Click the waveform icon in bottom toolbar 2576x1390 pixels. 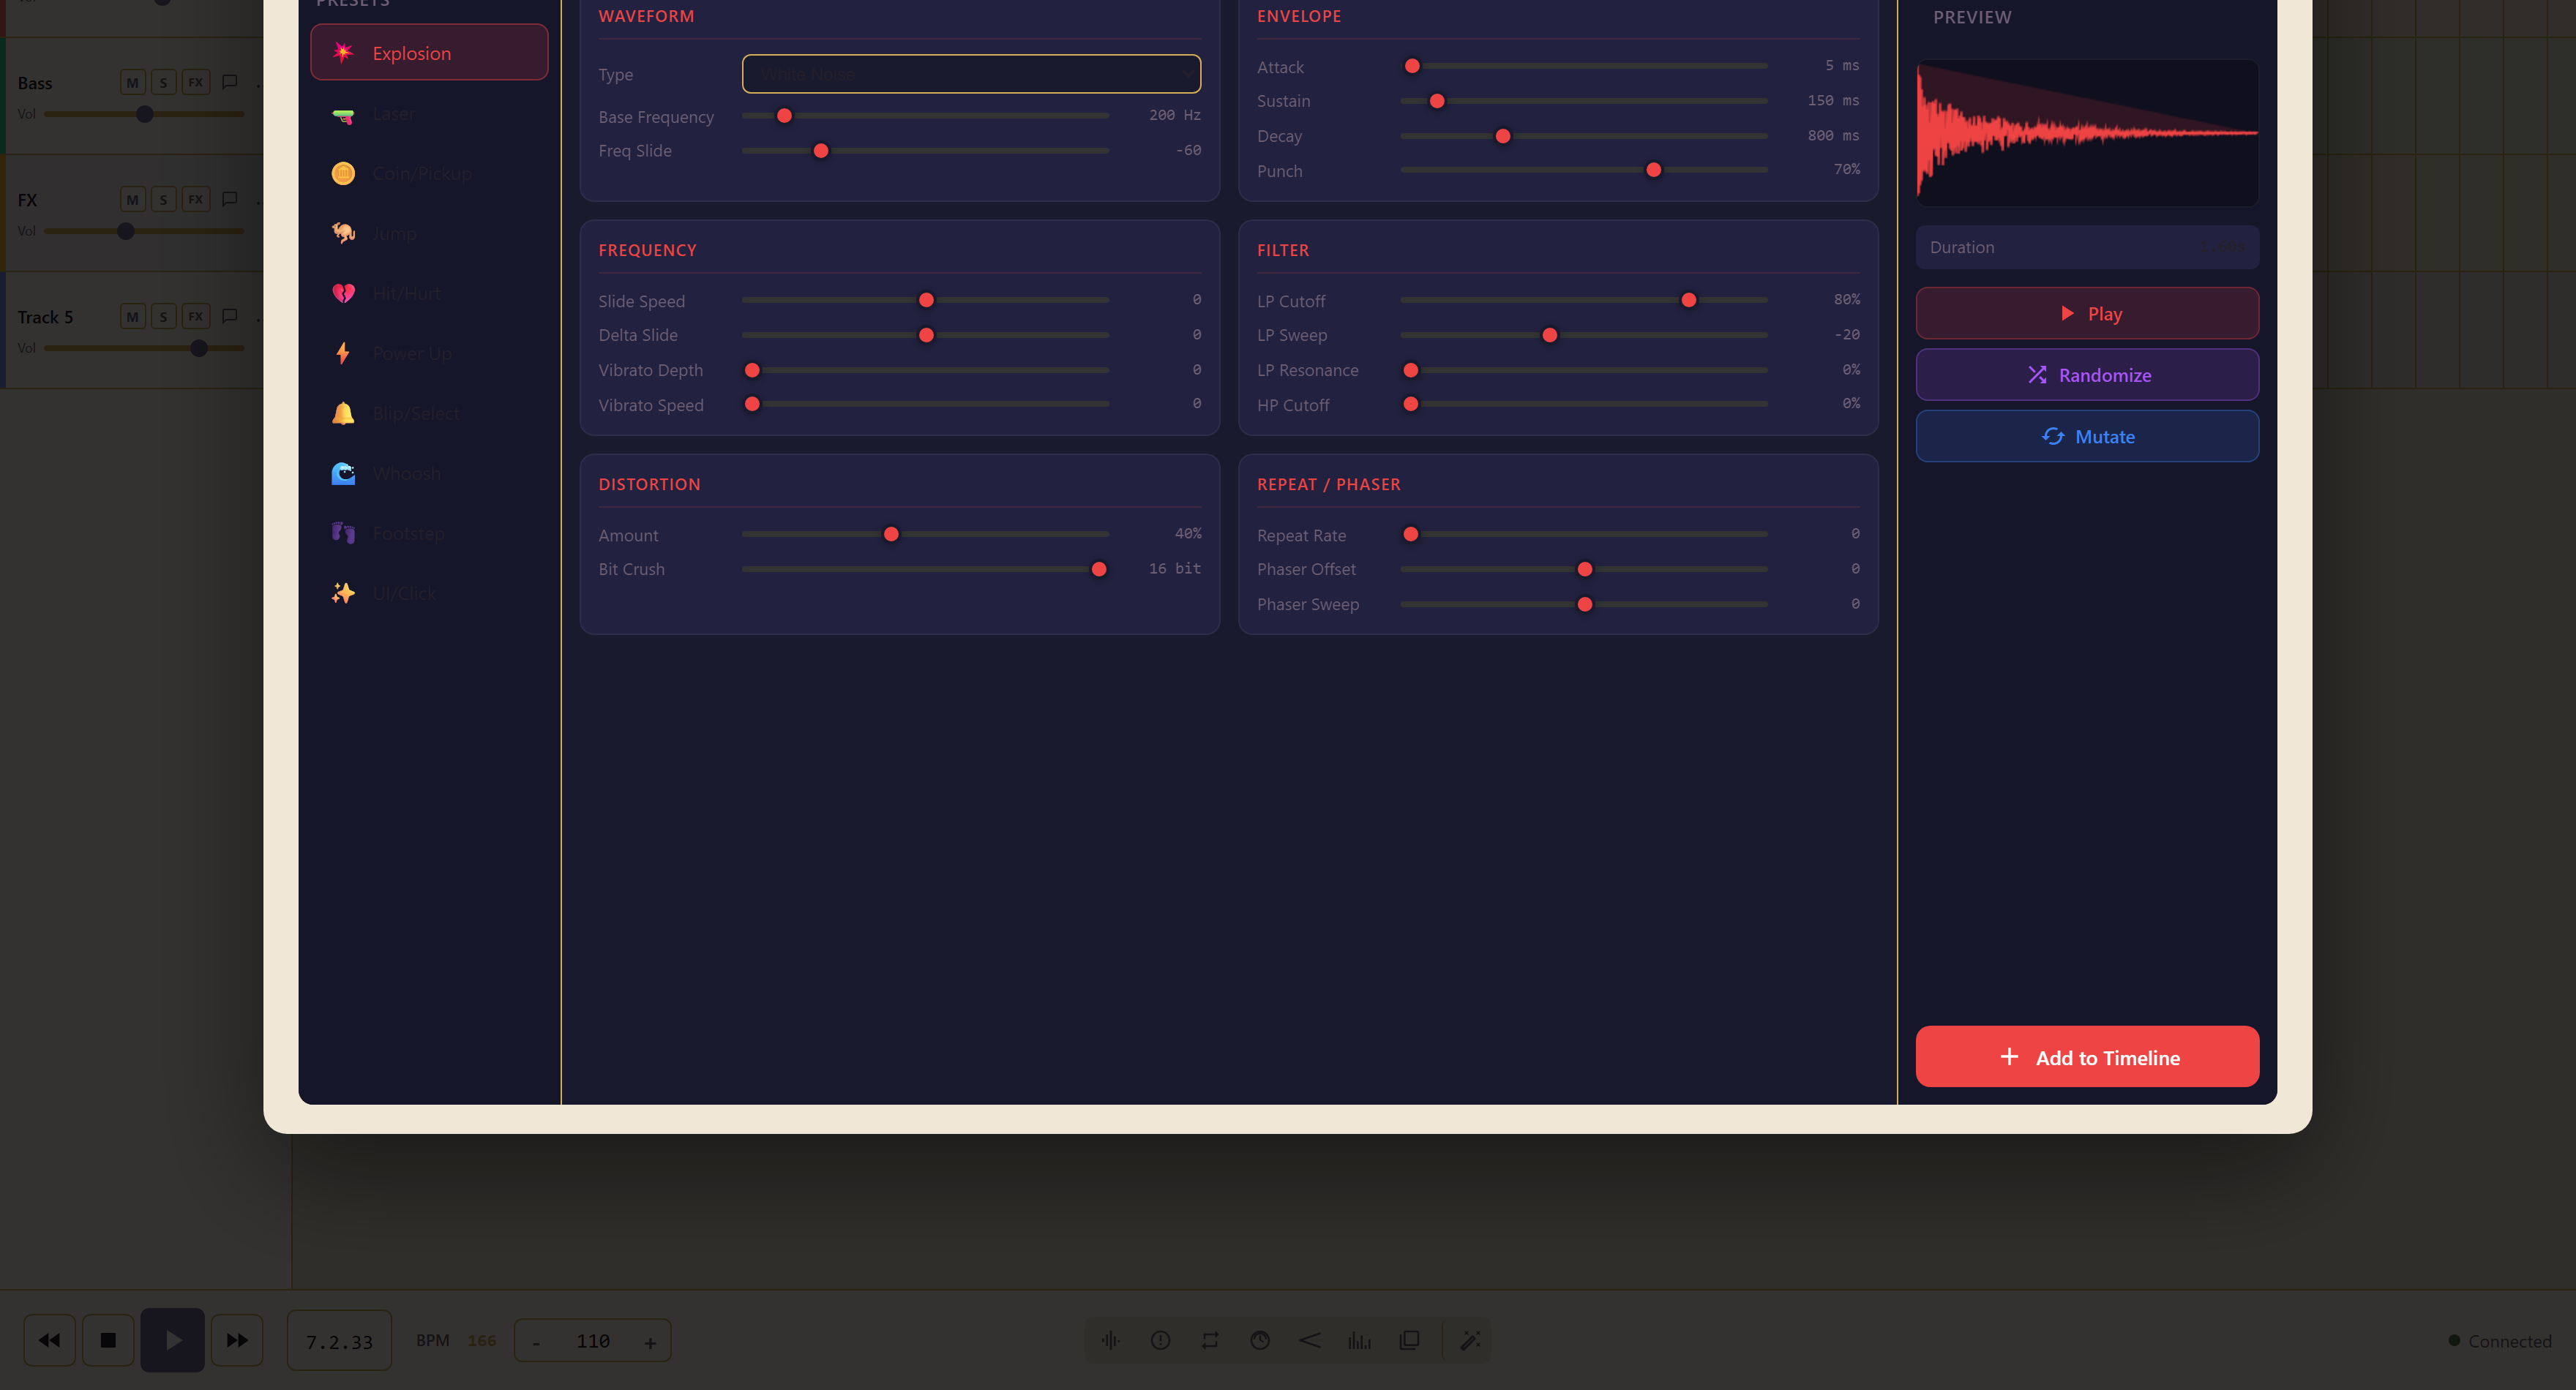click(x=1110, y=1340)
